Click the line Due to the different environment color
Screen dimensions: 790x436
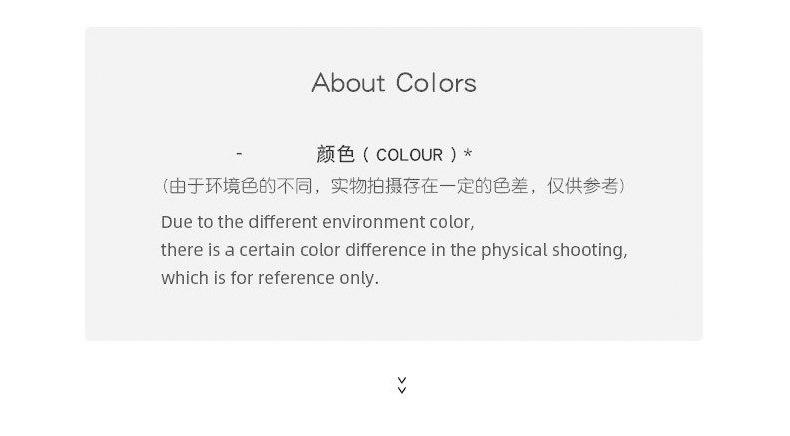(317, 222)
